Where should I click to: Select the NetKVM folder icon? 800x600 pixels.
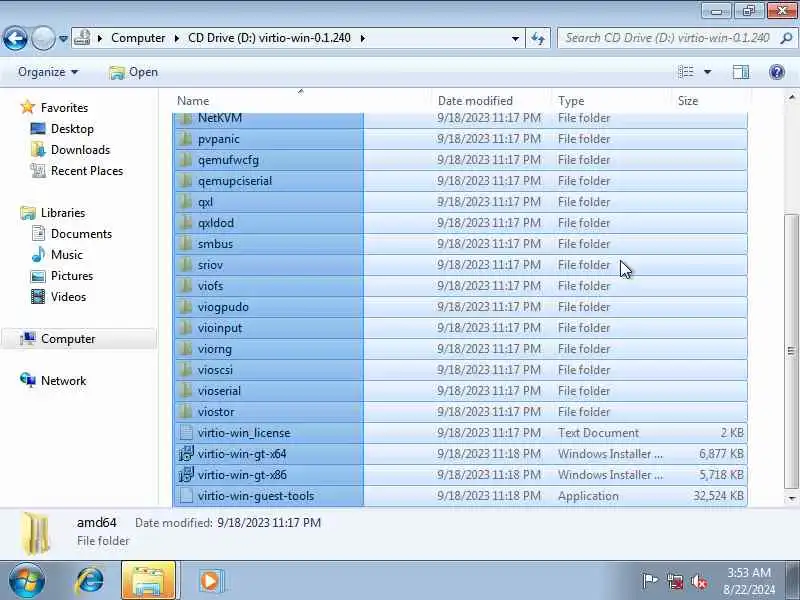pyautogui.click(x=186, y=118)
